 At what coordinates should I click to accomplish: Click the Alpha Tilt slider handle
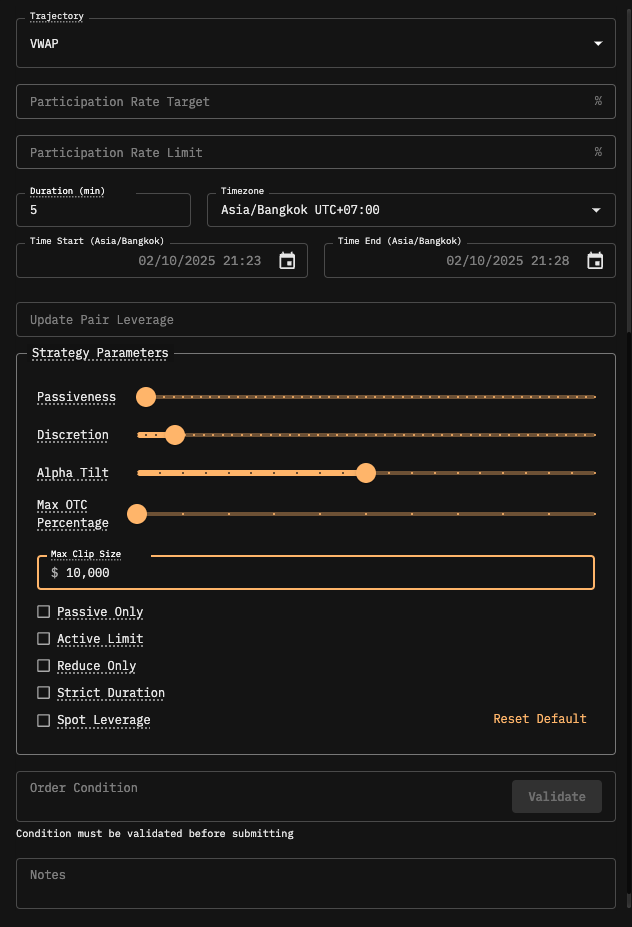pyautogui.click(x=366, y=473)
